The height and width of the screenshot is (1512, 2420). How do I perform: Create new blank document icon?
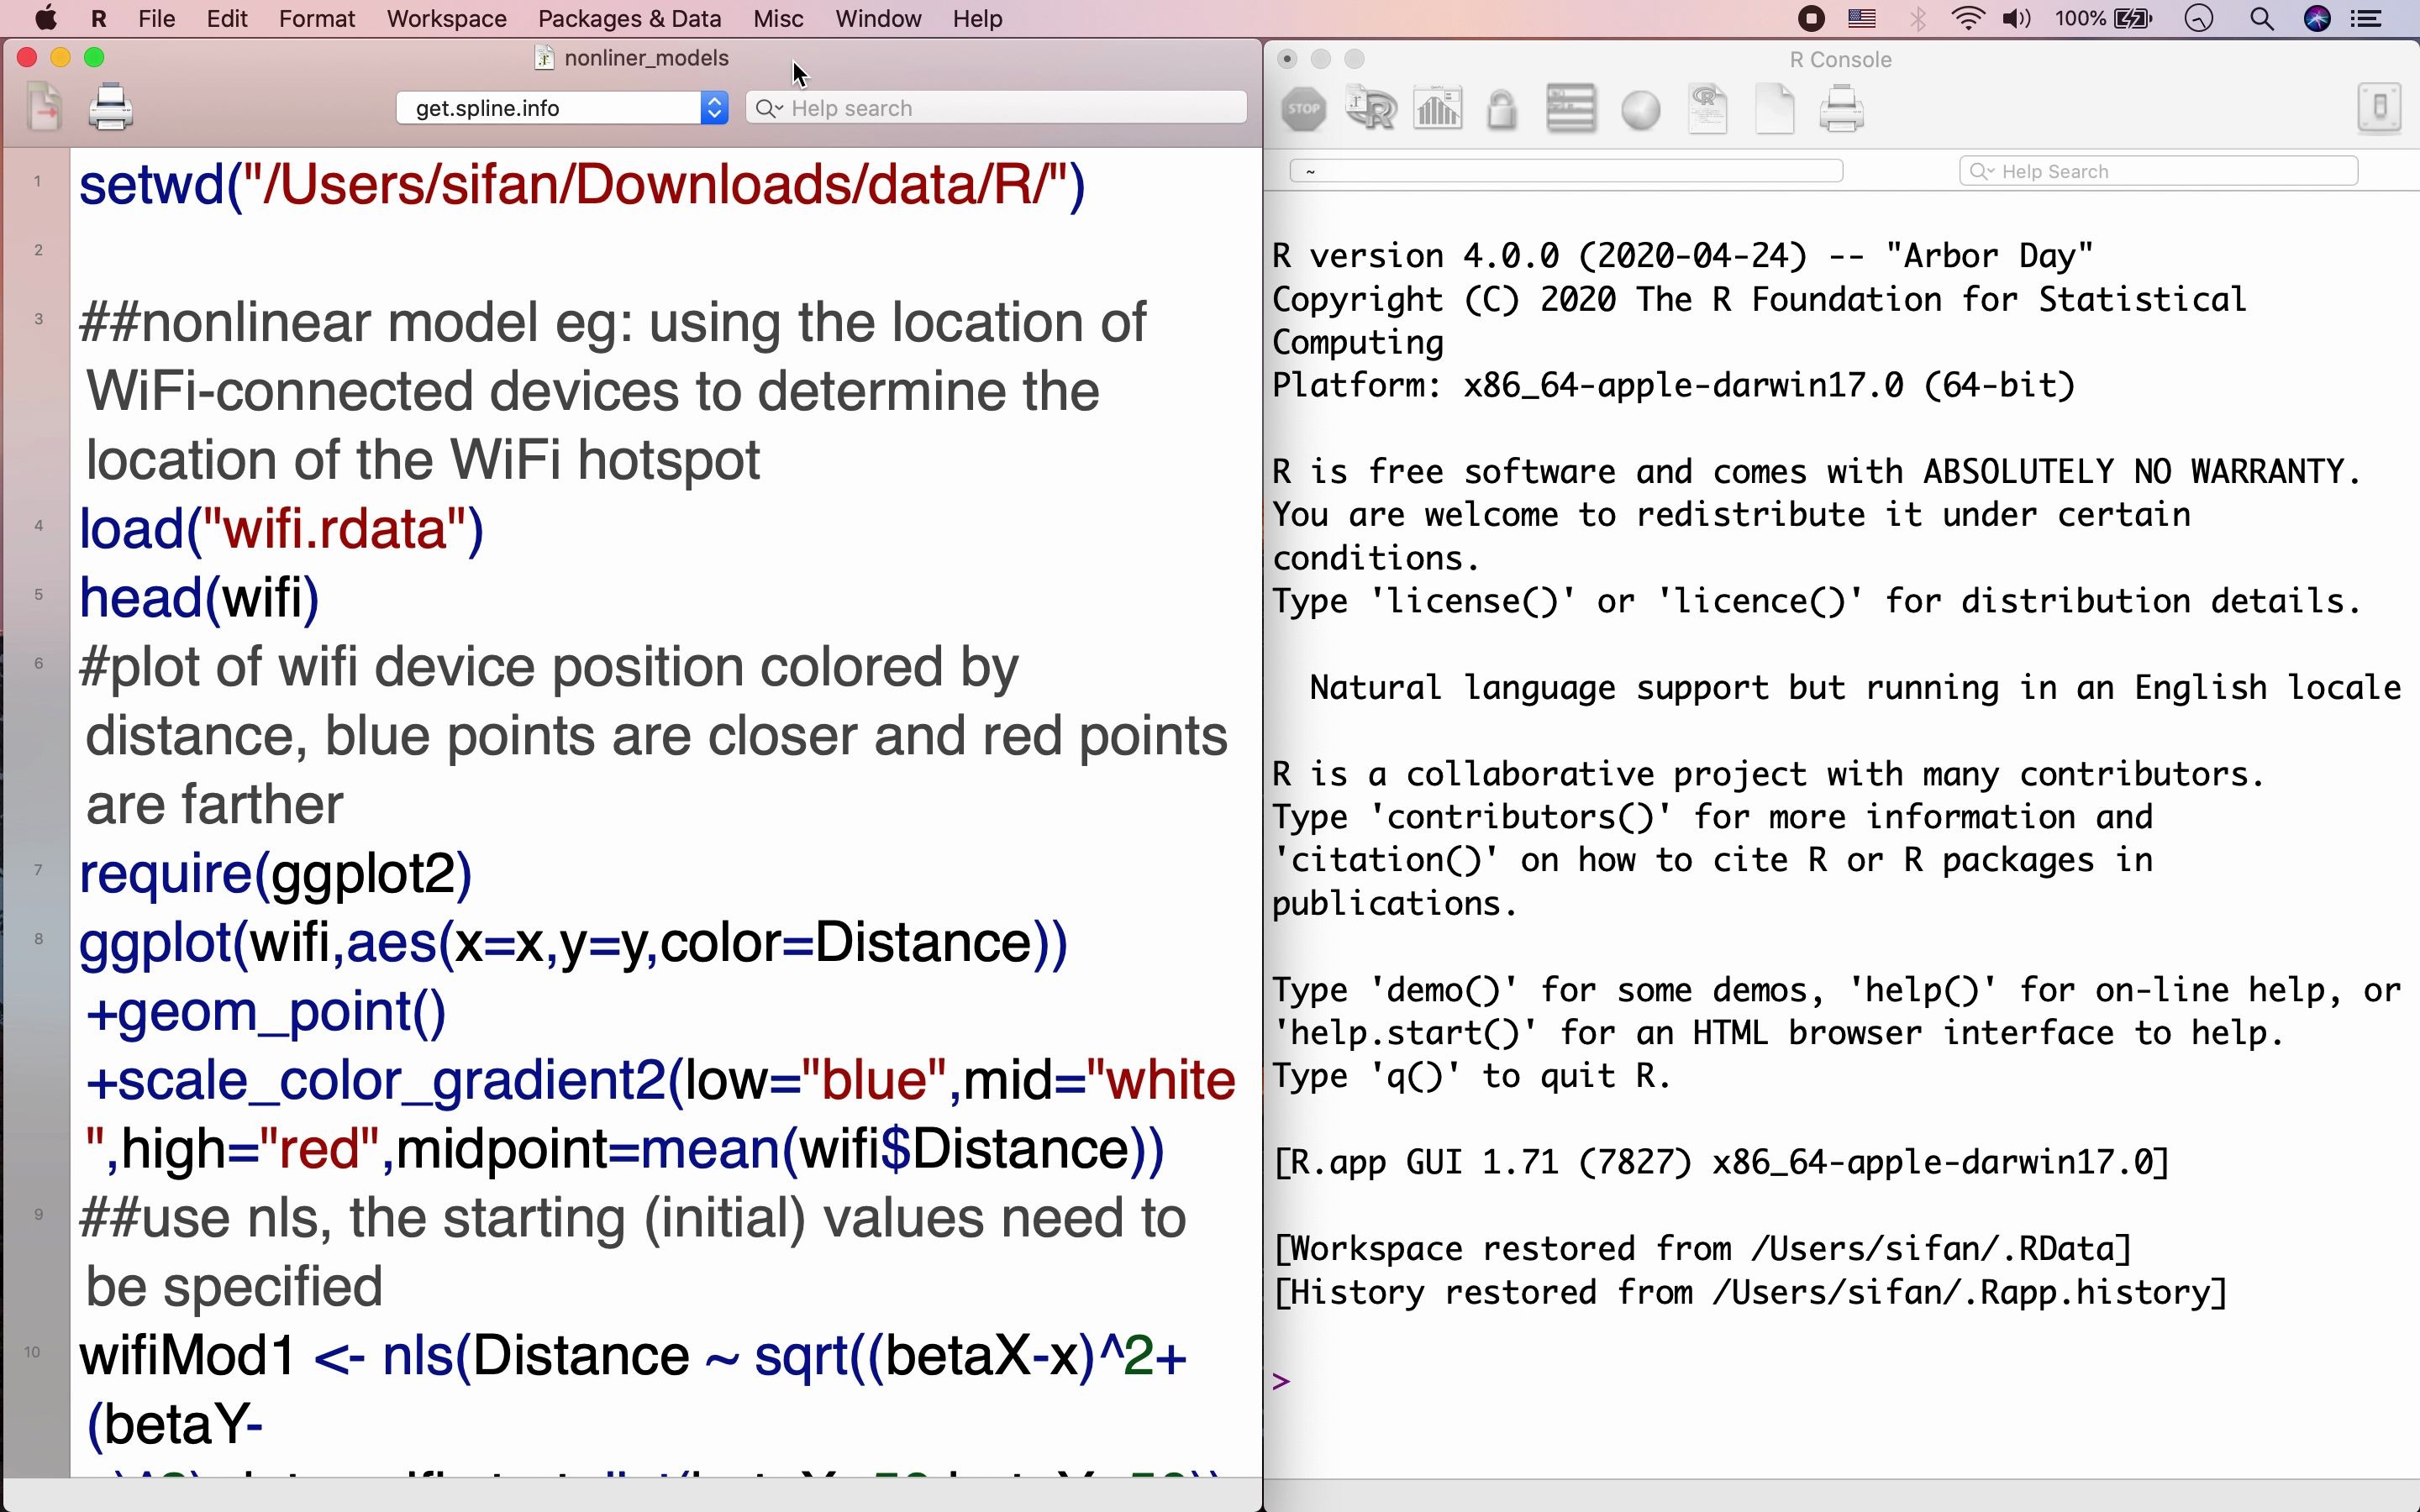coord(1775,109)
